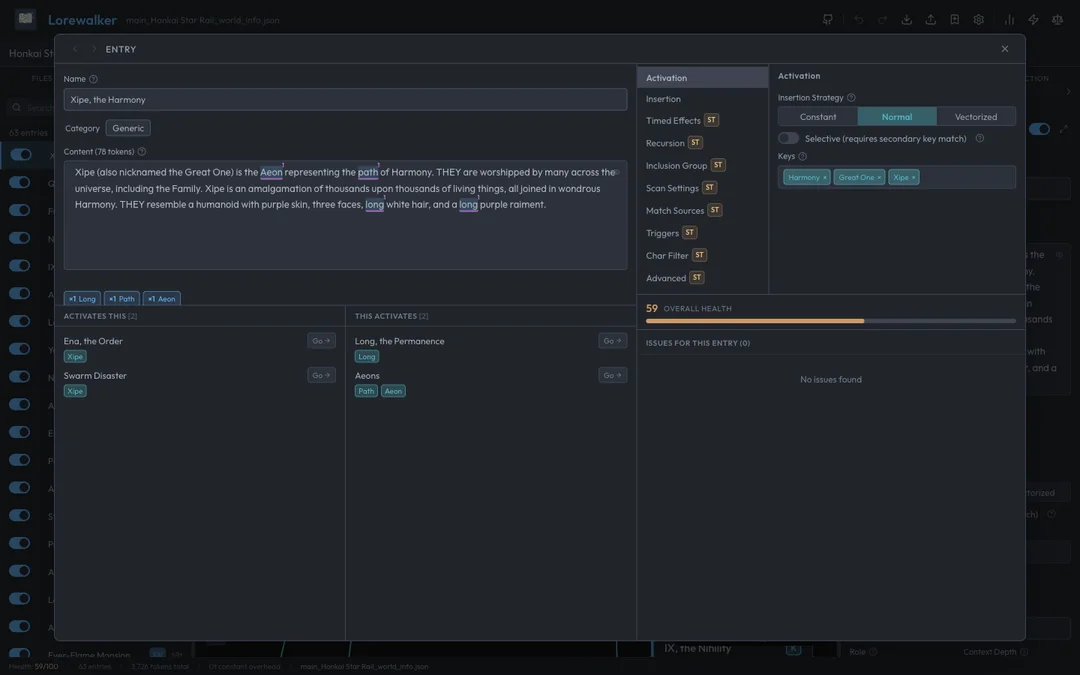Click the help icon beside Keys label

(802, 156)
